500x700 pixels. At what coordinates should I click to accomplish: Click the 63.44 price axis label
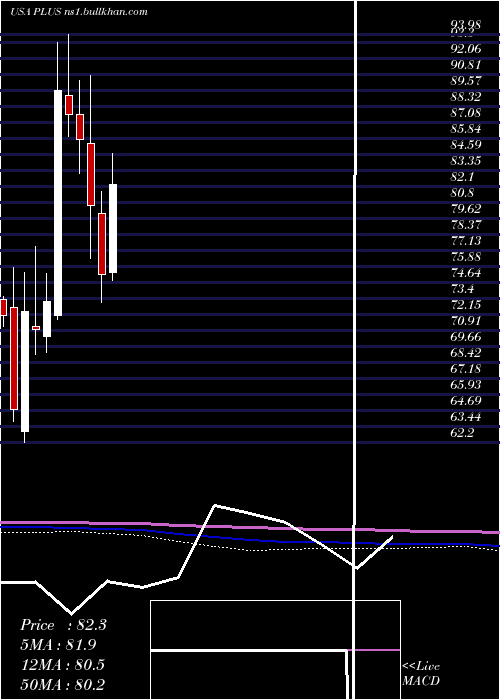(466, 417)
